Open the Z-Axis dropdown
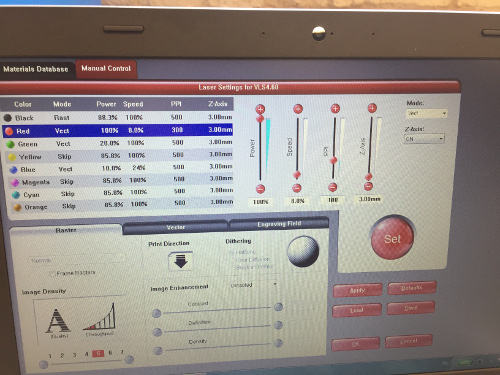Screen dimensions: 500x375 tap(424, 138)
